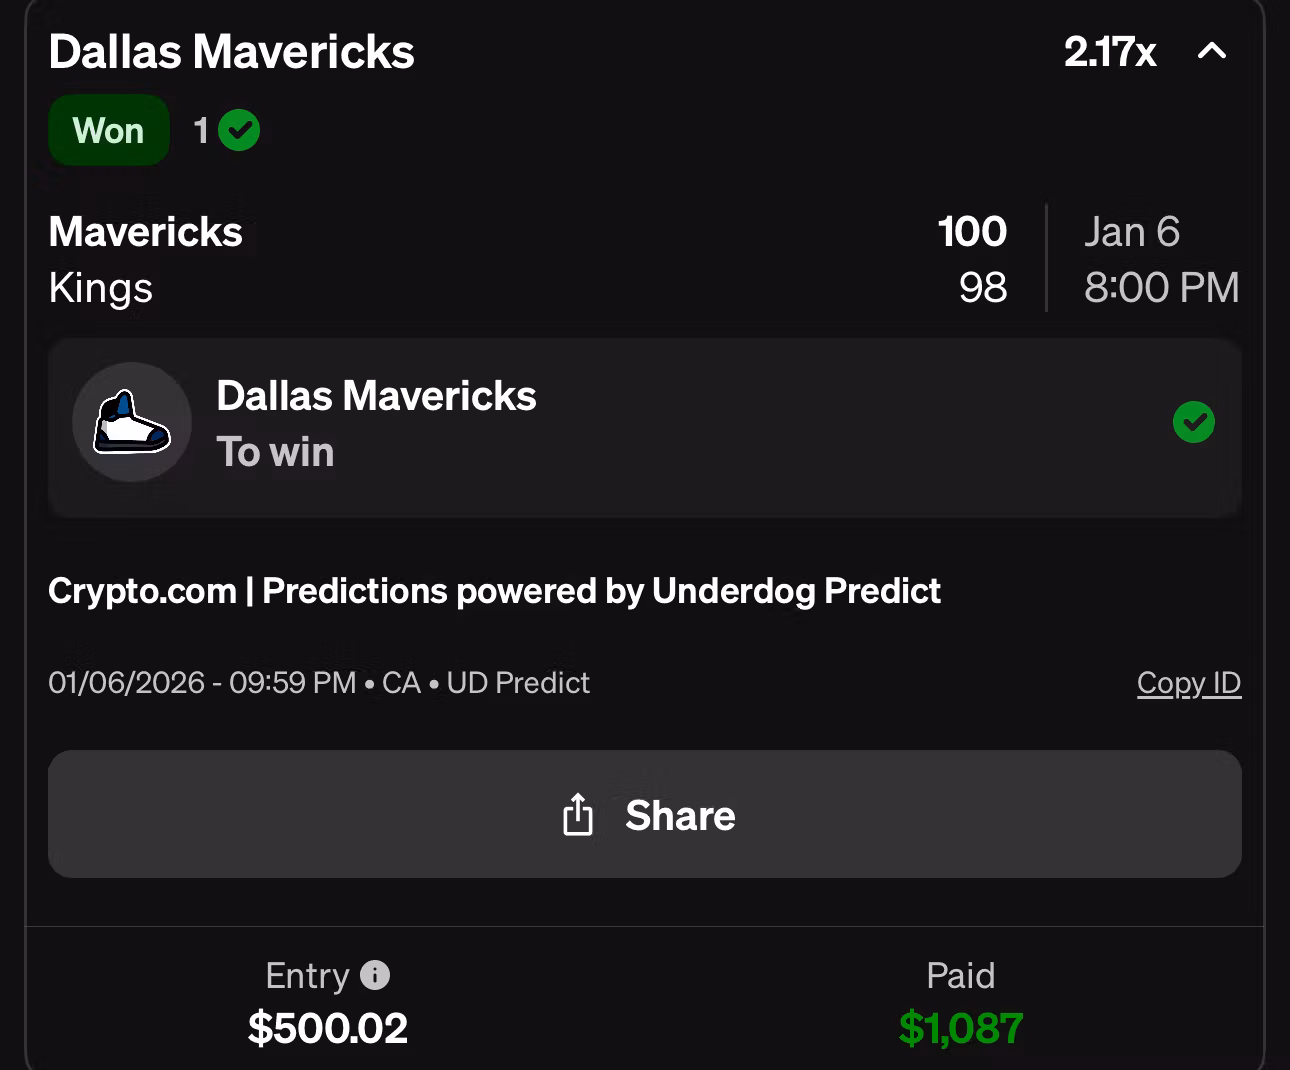Click the Copy ID link

coord(1188,683)
